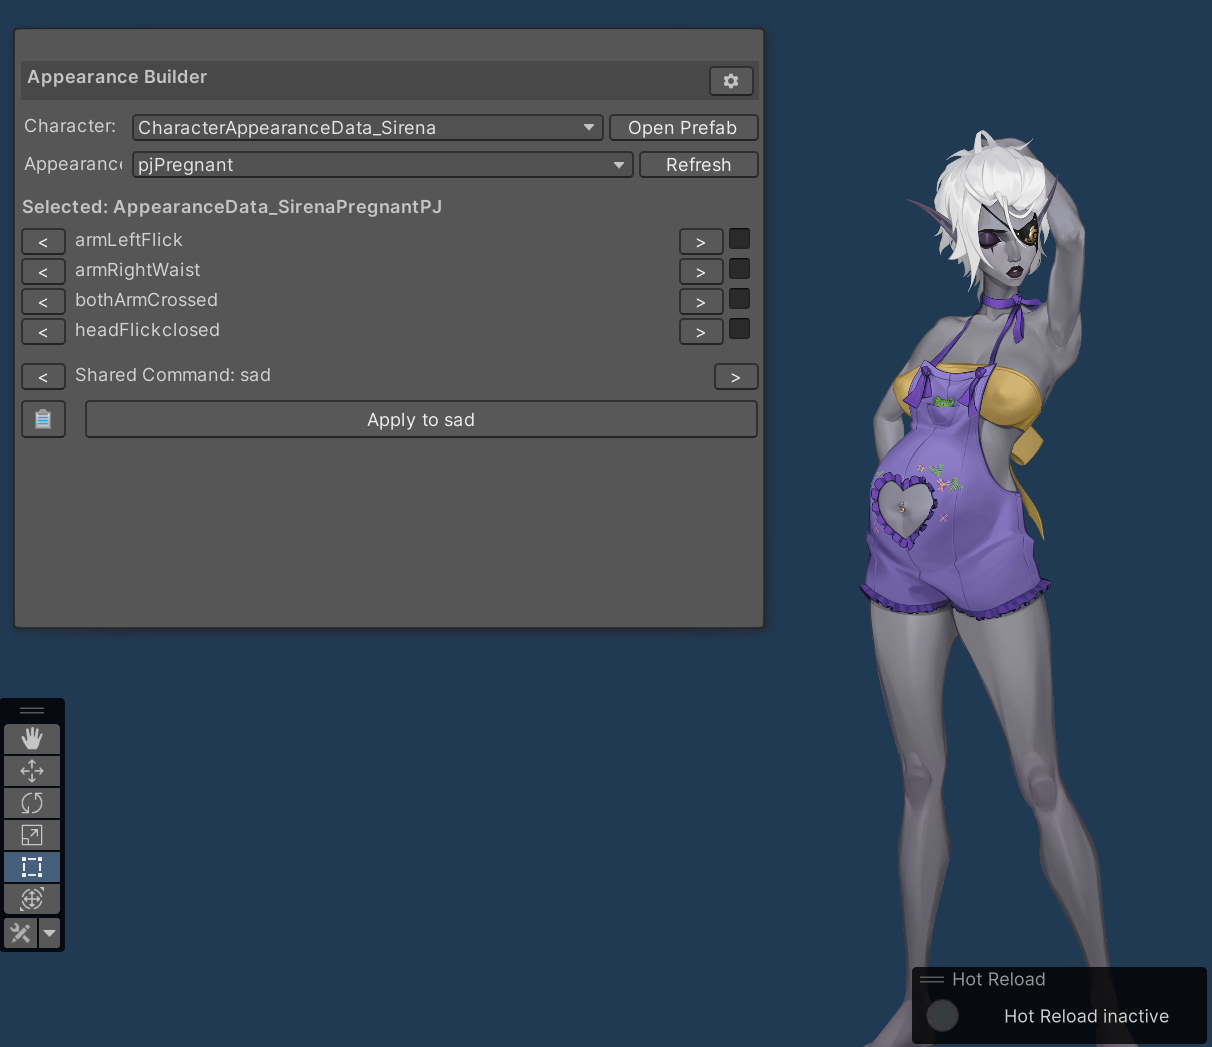The image size is (1212, 1047).
Task: Grab the Hot Reload overlay handle
Action: 932,980
